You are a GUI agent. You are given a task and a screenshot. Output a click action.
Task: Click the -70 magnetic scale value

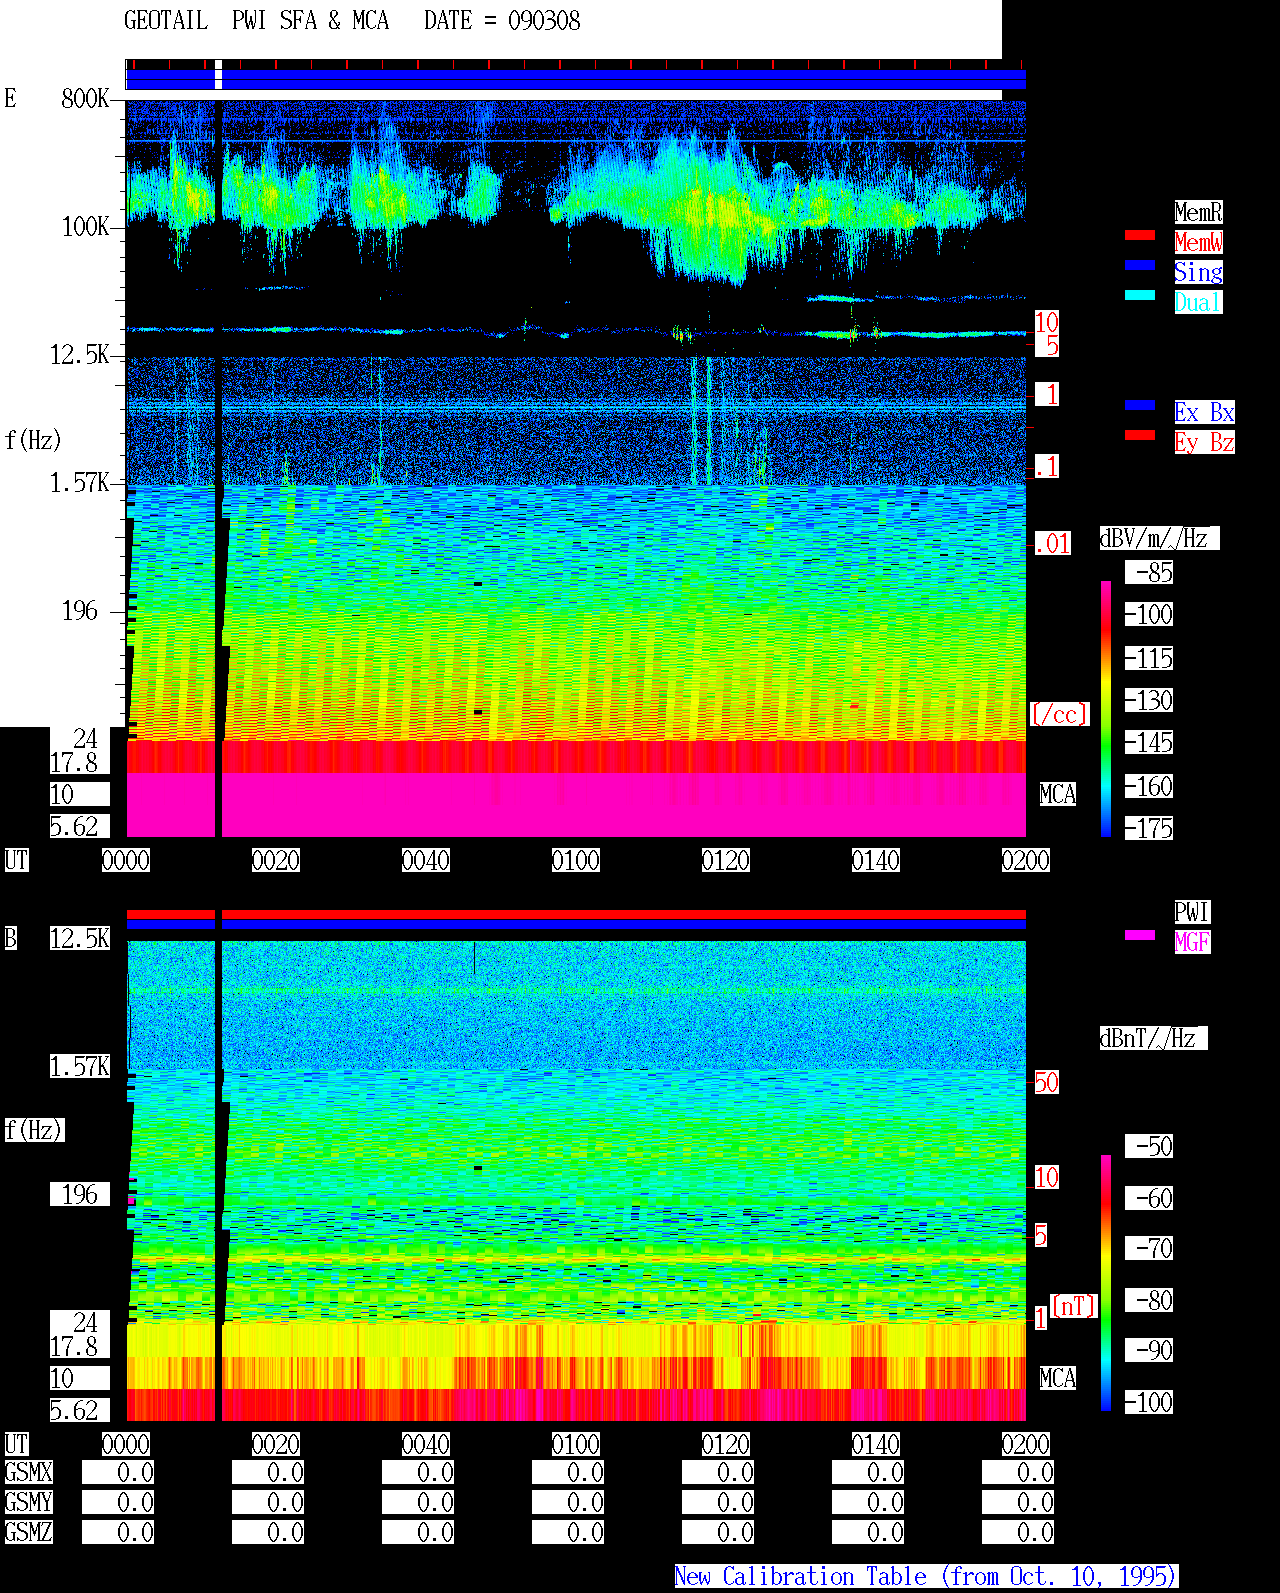(1149, 1248)
